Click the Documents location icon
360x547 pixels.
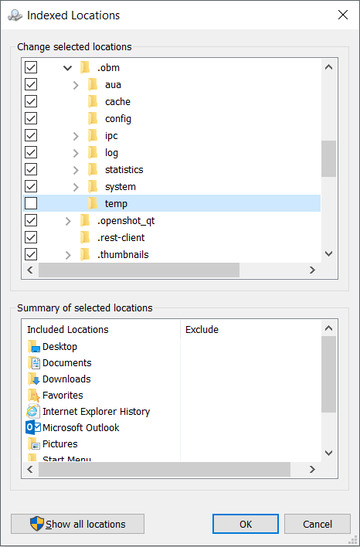coord(34,363)
